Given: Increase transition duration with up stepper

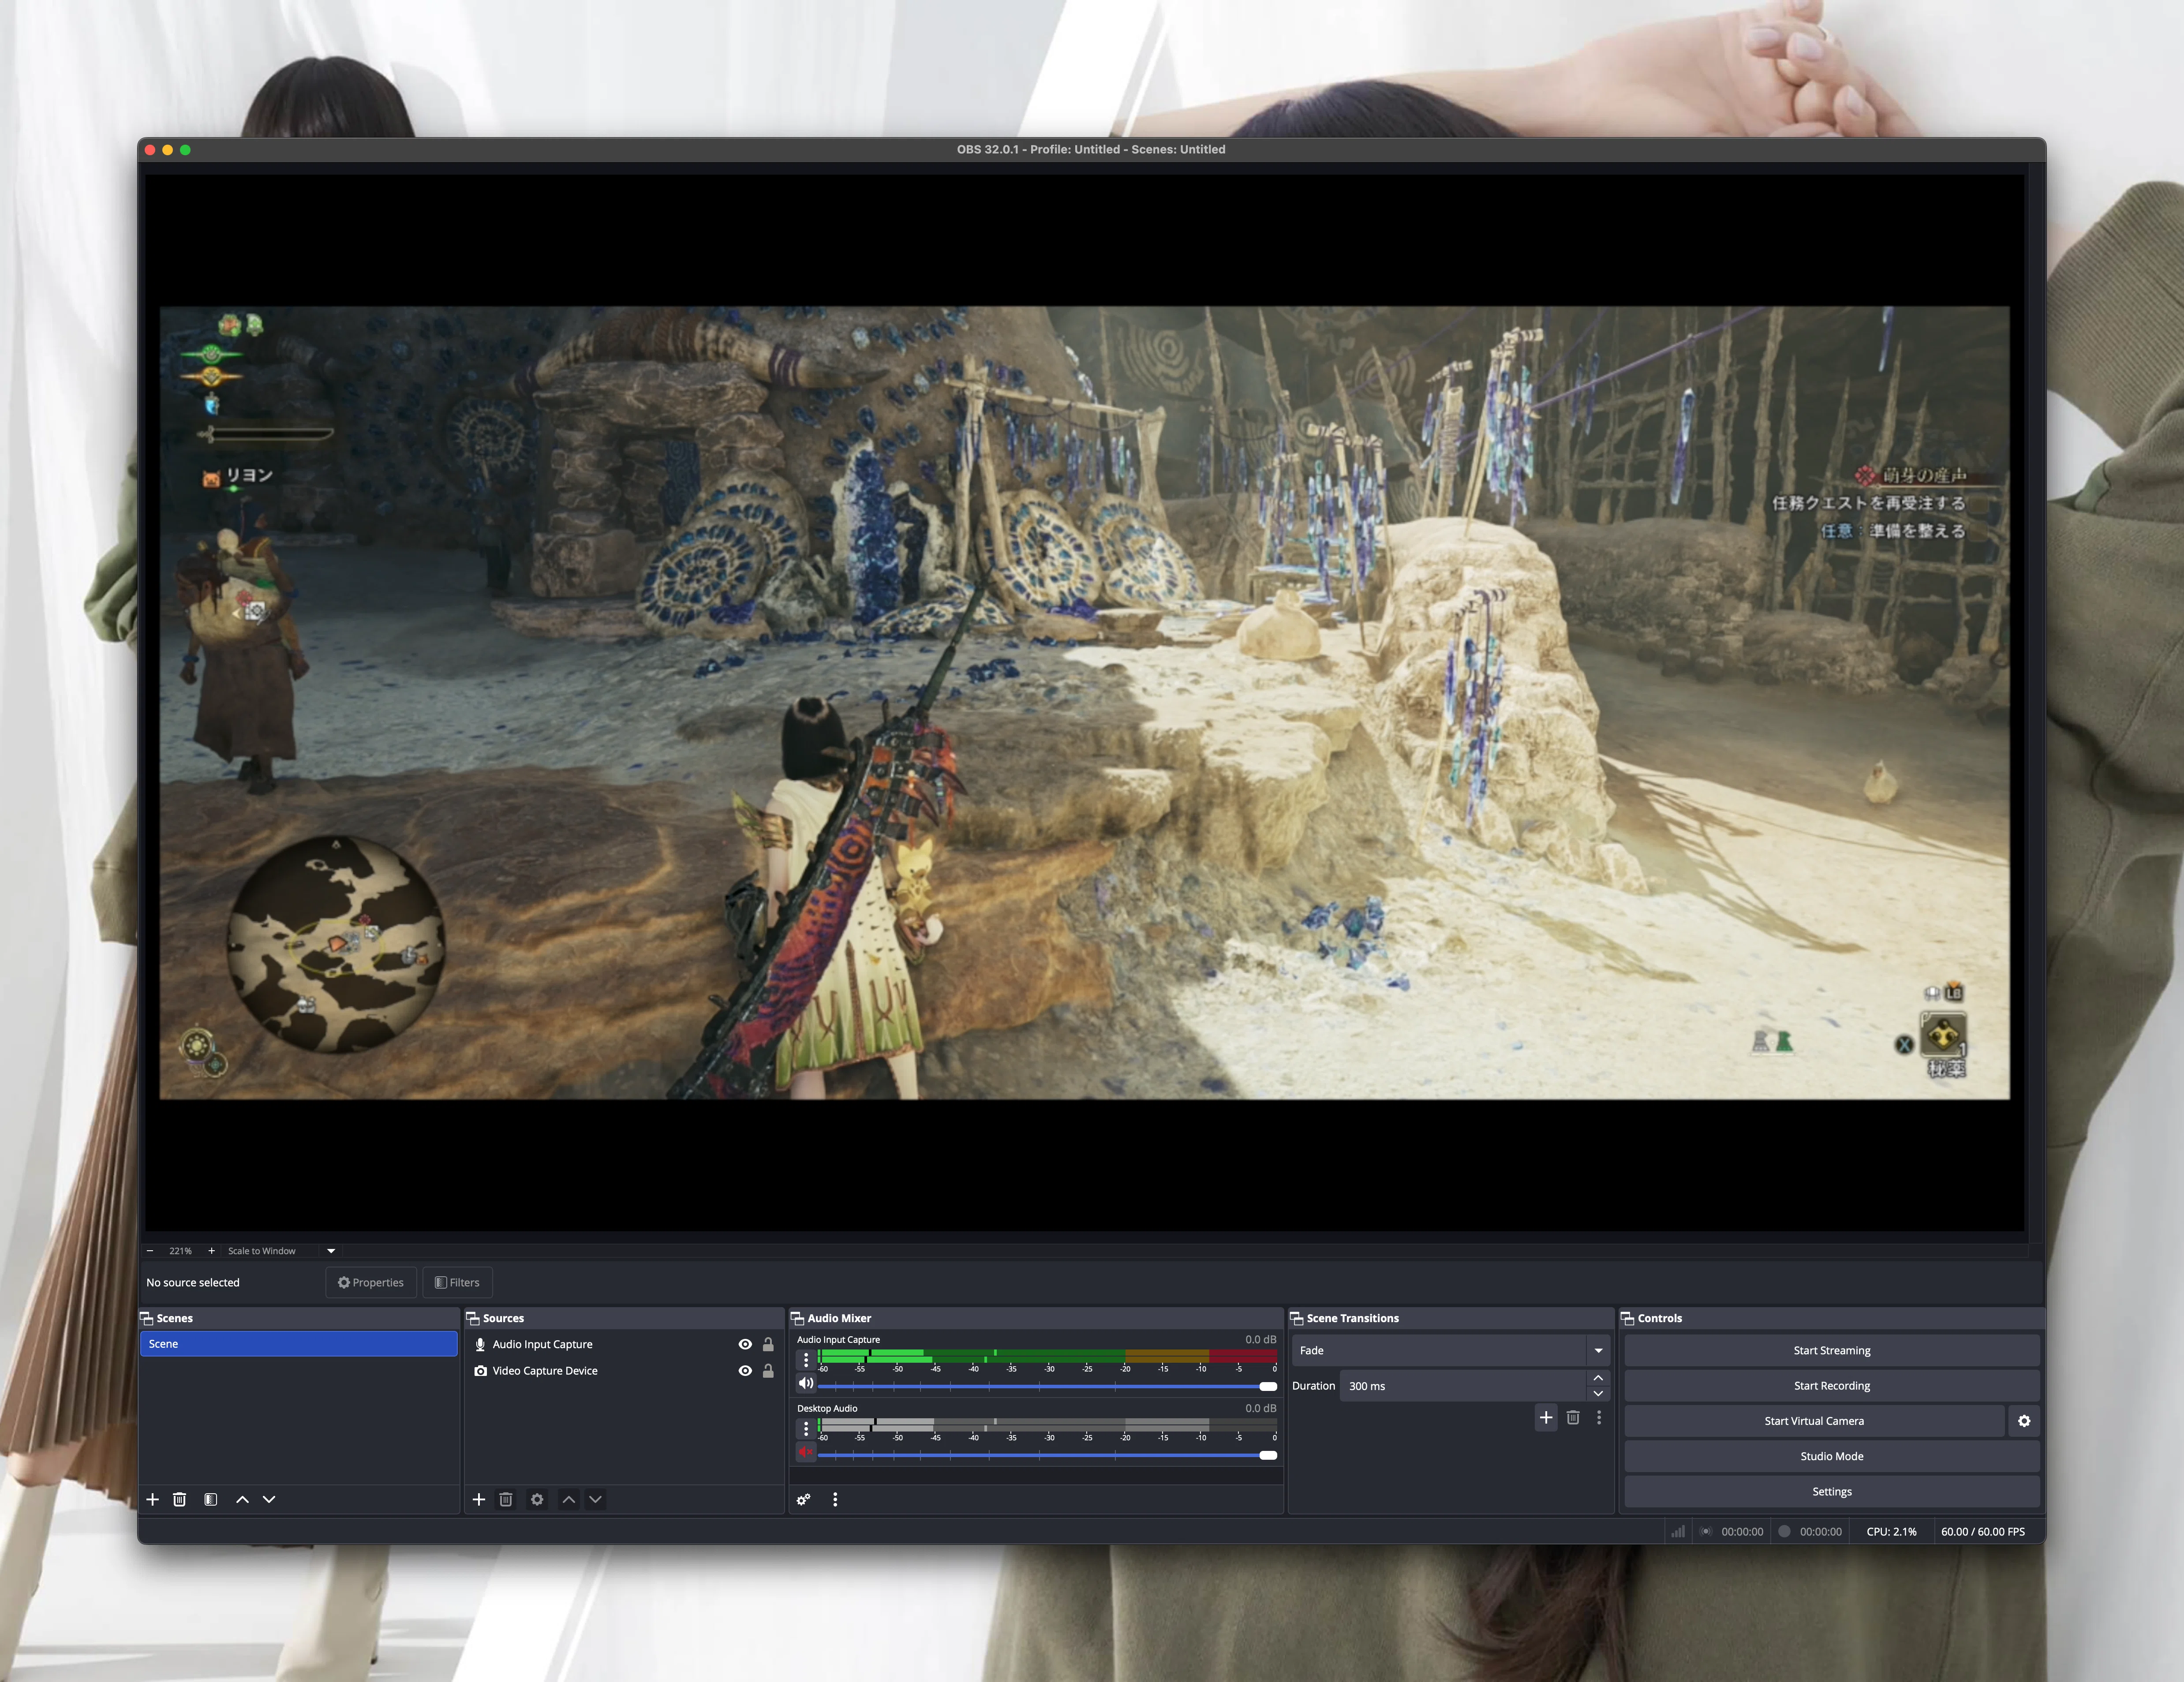Looking at the screenshot, I should point(1598,1378).
